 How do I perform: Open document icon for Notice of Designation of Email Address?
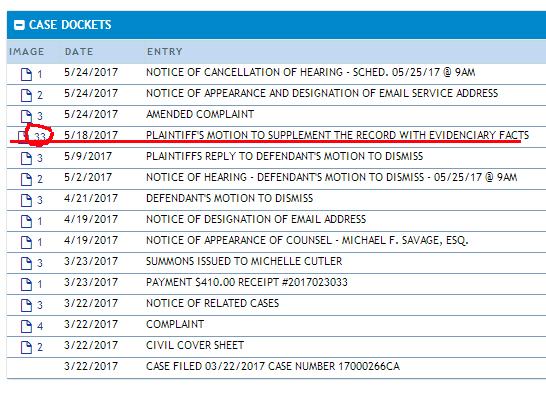click(x=26, y=221)
